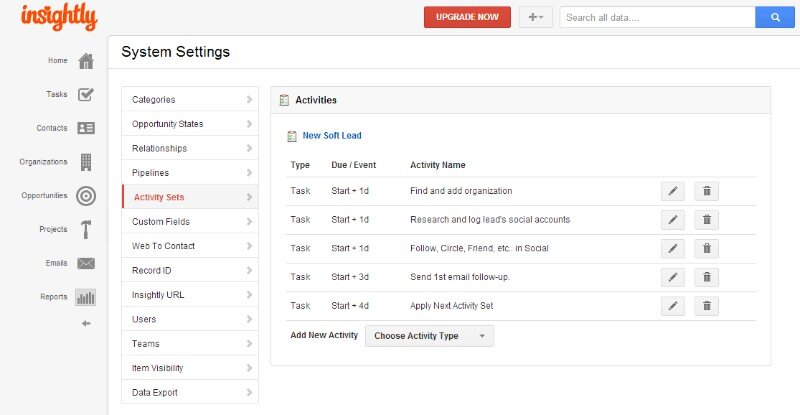Edit the 'Find and add organization' task
The height and width of the screenshot is (415, 800).
(x=673, y=191)
